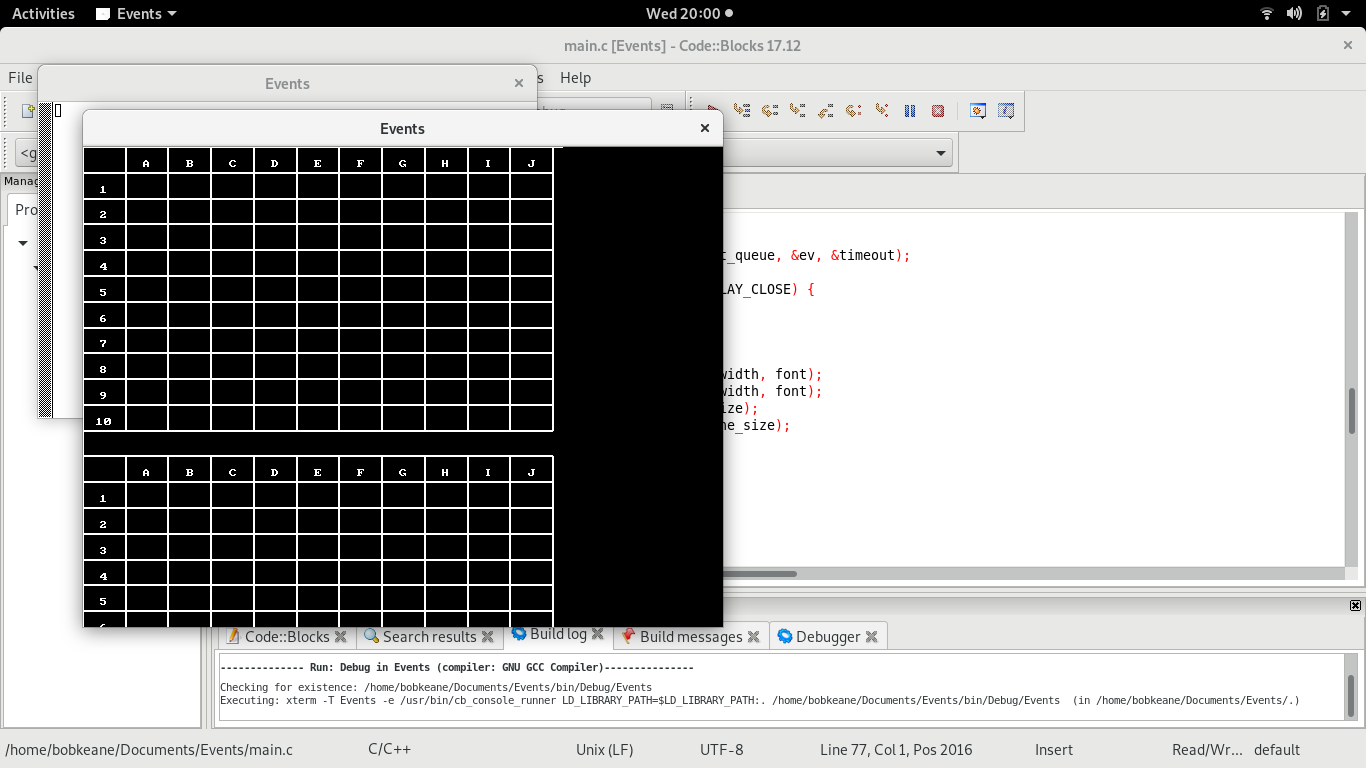Click cell A1 in the top grid
Screen dimensions: 1366x768
(x=147, y=187)
